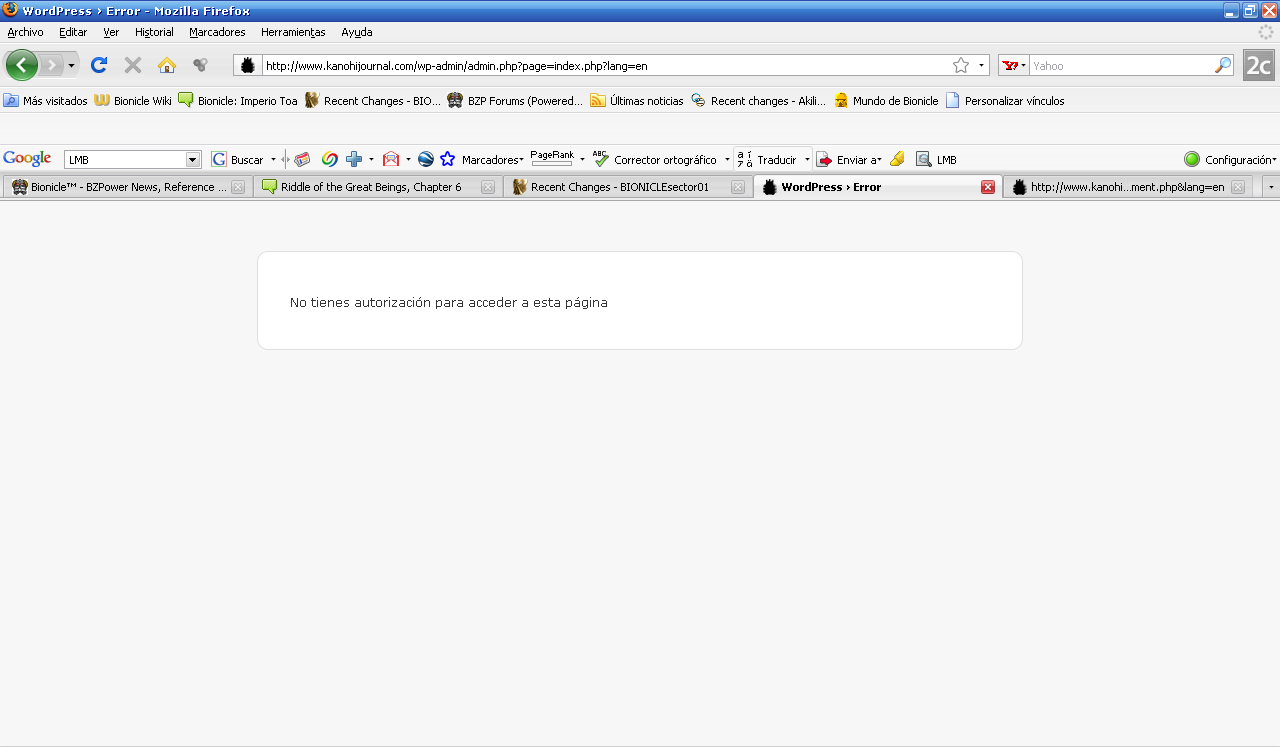Open the Últimas noticias feed bookmark

pos(637,100)
